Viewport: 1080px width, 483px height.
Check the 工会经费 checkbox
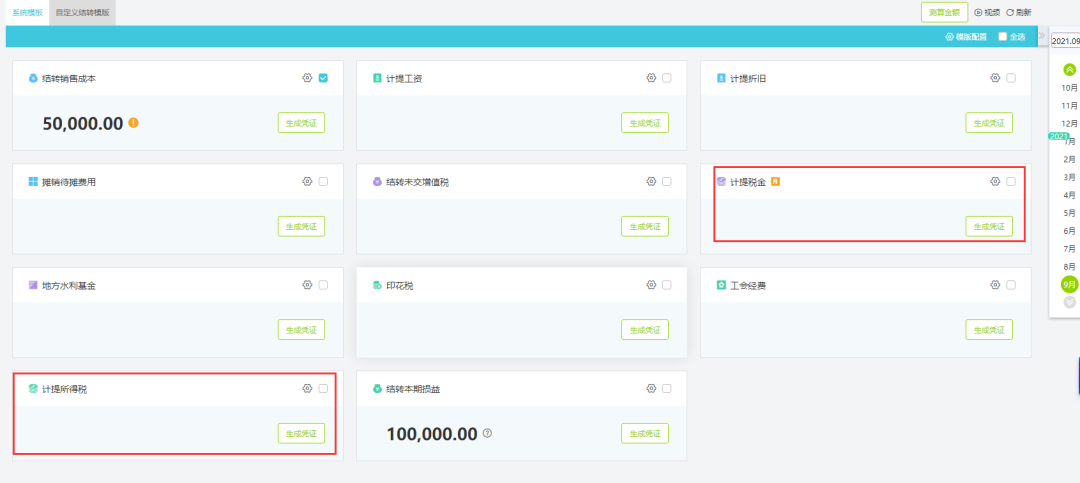coord(1010,285)
